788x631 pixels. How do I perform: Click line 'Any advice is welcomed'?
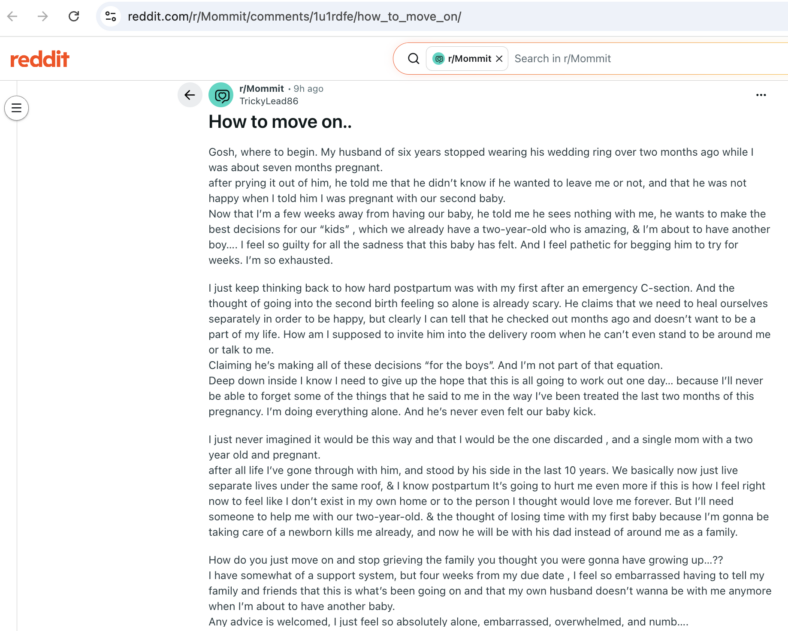click(x=448, y=621)
